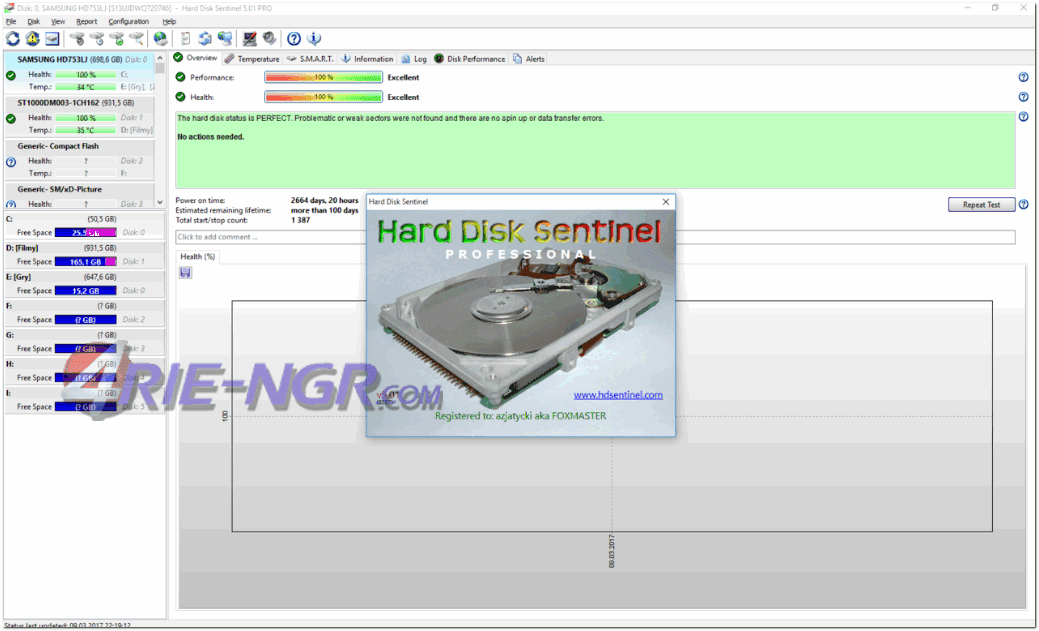Click the D: [Filmy] free space bar 165.1 GB
1039x631 pixels.
coord(85,262)
